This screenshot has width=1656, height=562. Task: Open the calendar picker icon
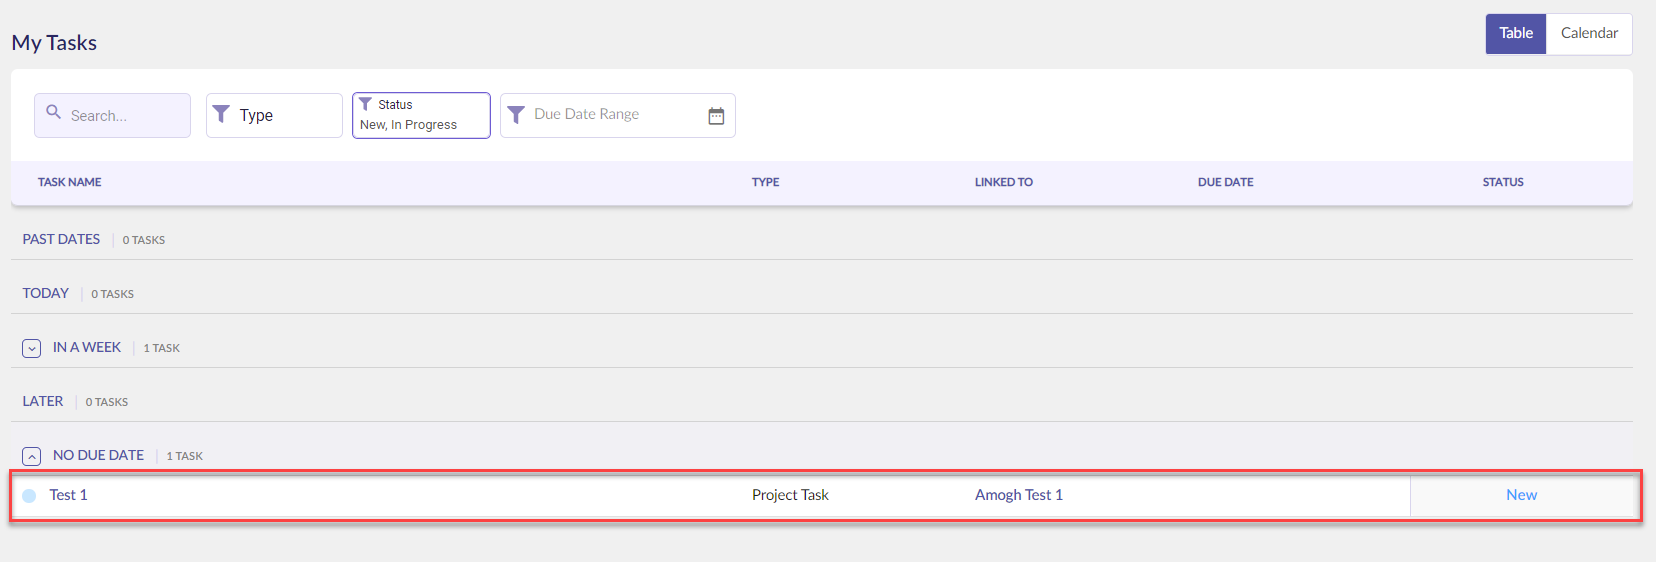point(716,116)
